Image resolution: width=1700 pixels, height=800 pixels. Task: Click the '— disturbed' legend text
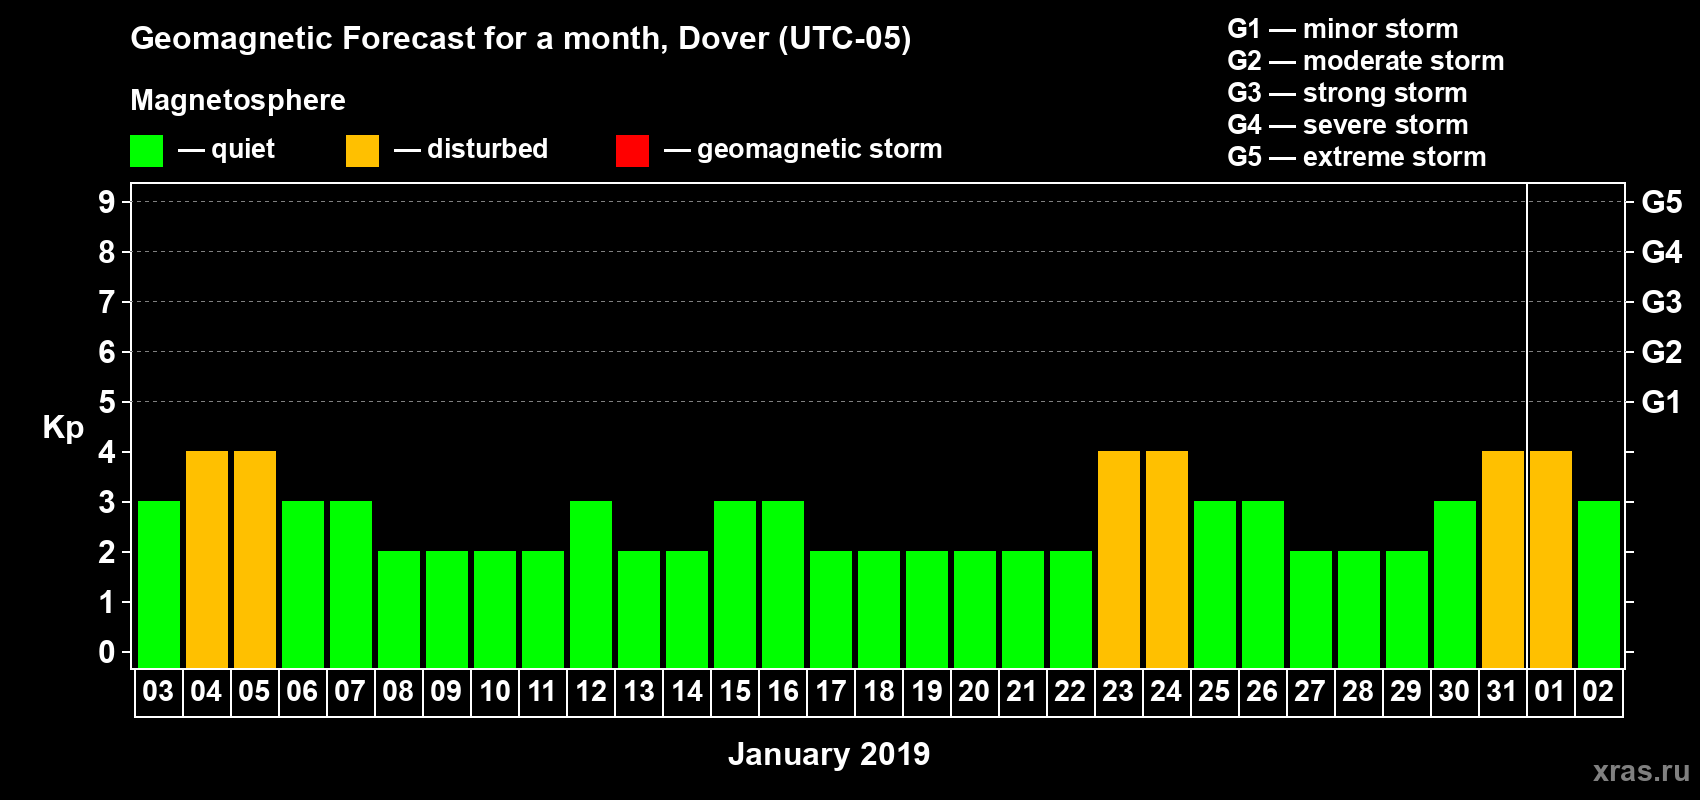pos(471,149)
